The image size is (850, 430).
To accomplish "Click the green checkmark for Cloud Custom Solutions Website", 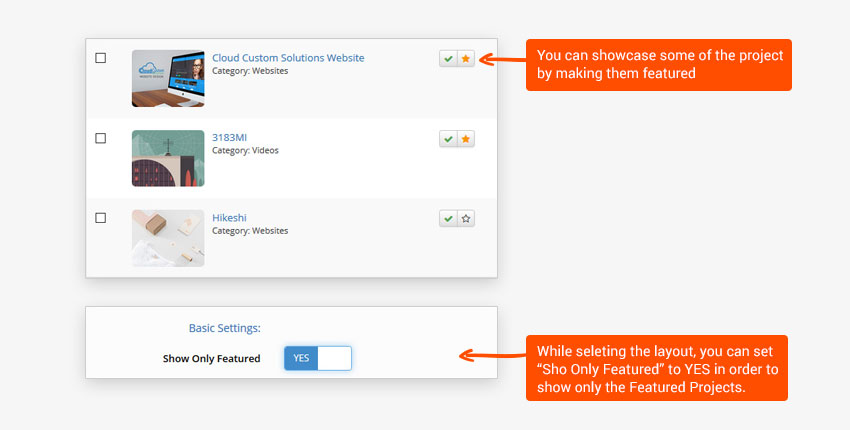I will pyautogui.click(x=448, y=59).
